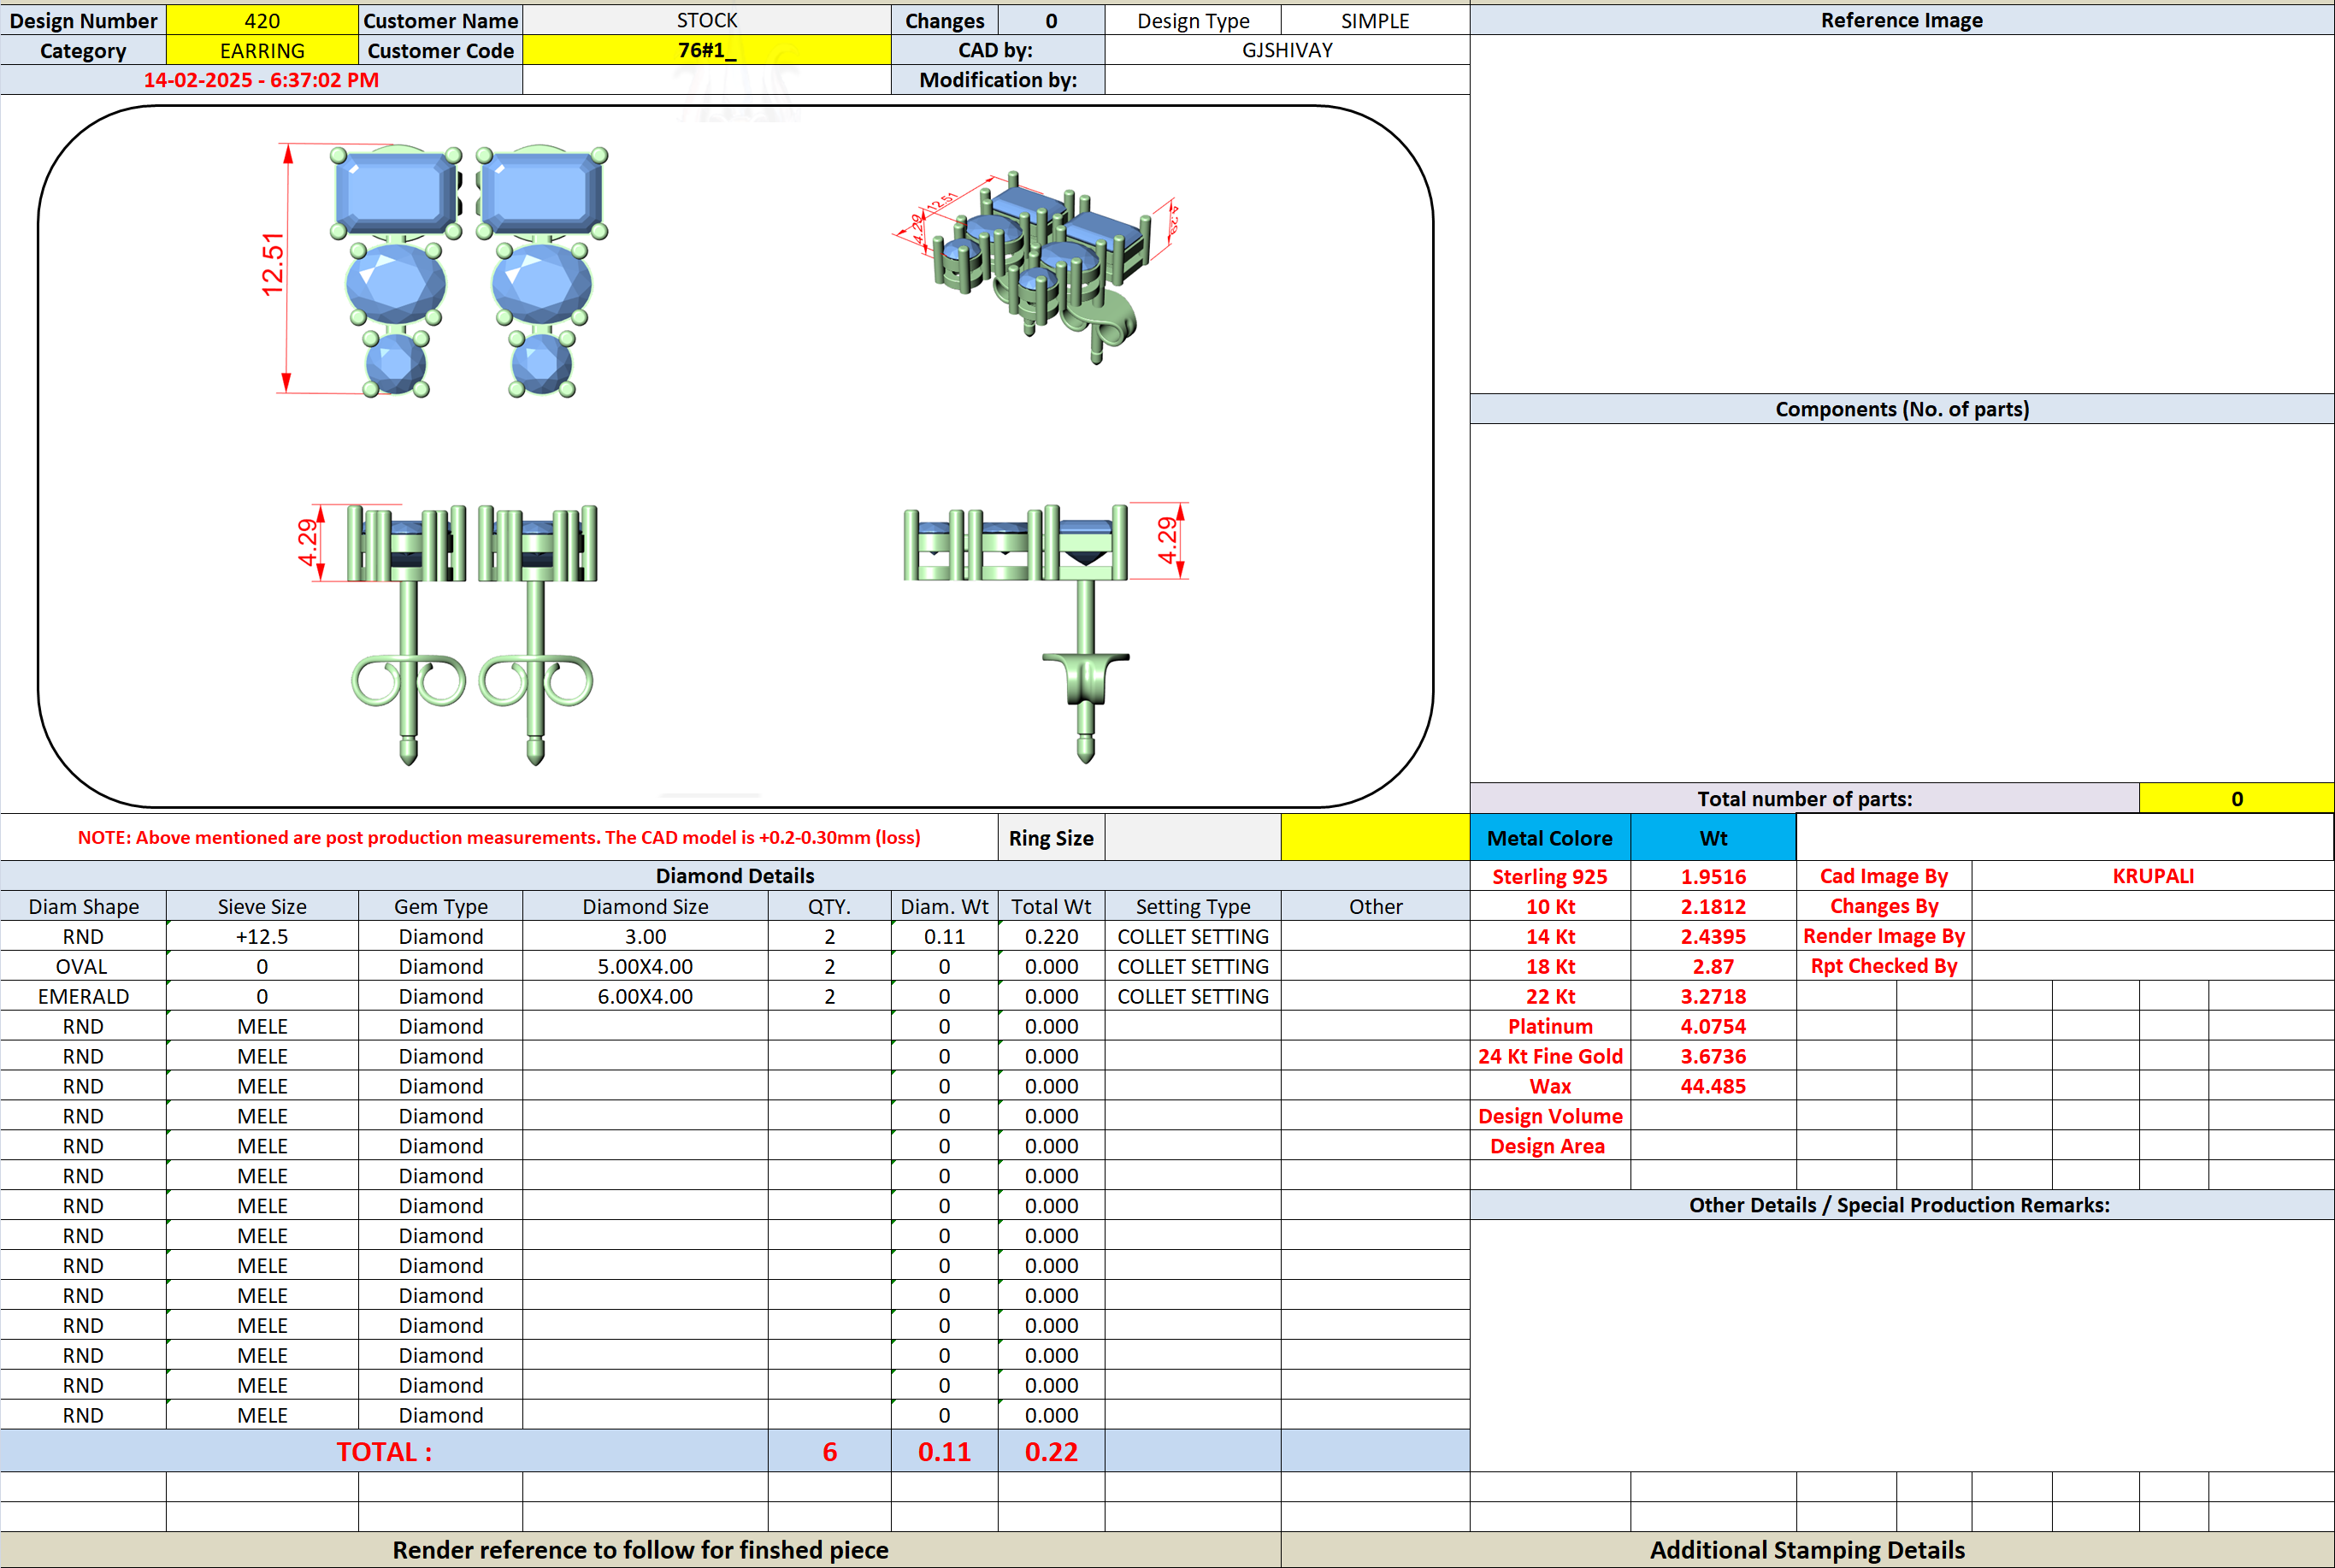Click the diamond size 6.00X4.00 cell
The image size is (2335, 1568).
pyautogui.click(x=645, y=996)
